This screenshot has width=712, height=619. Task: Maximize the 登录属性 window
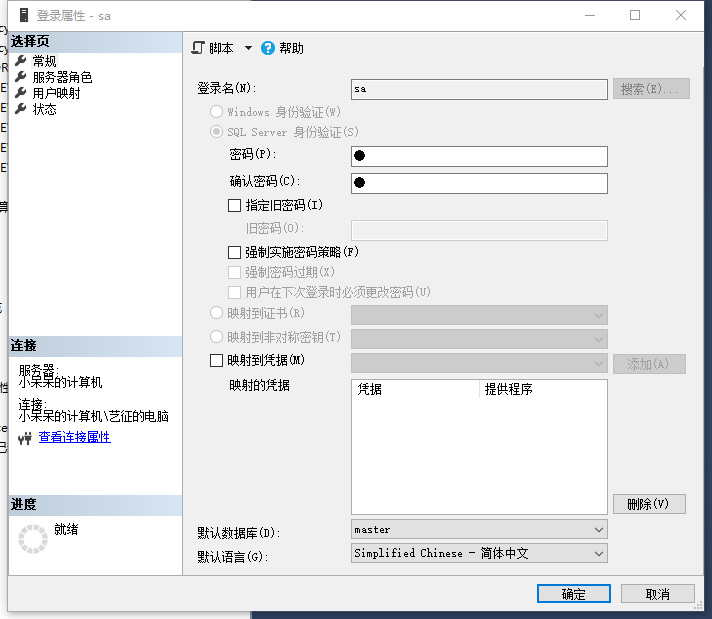click(635, 15)
